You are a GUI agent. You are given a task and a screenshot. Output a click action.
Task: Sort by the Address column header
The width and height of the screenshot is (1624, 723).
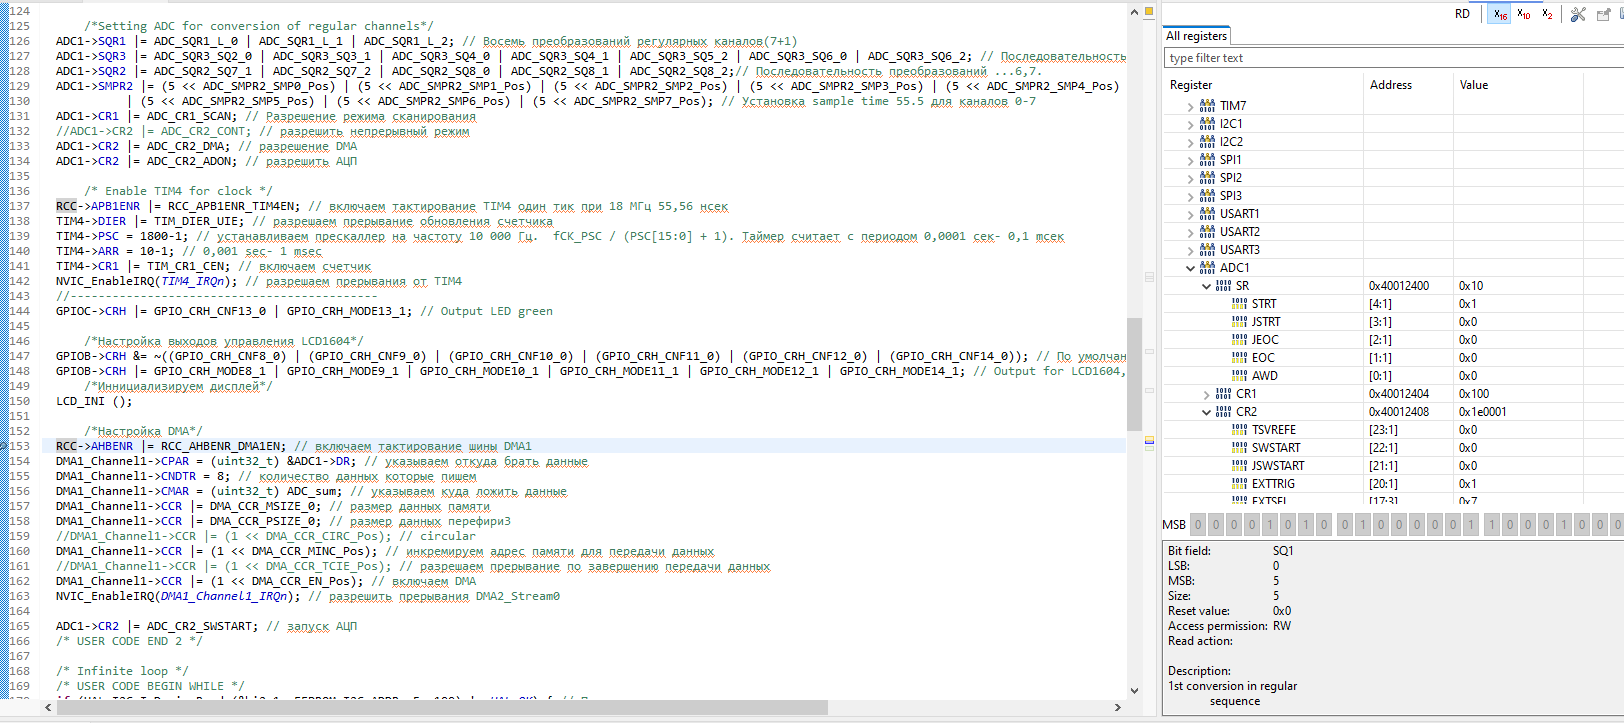(x=1390, y=85)
